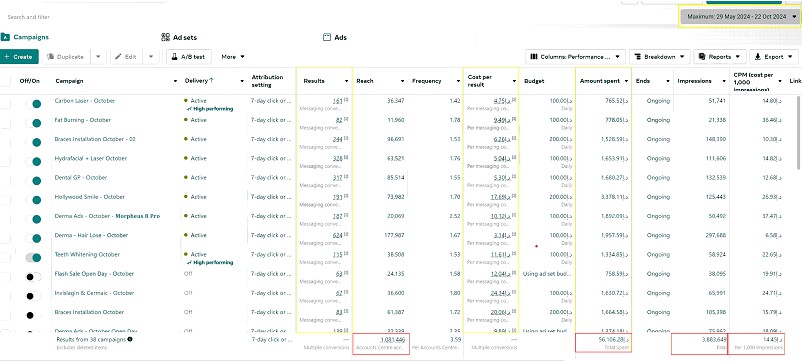Toggle off Derma - Hair Lose - October campaign
This screenshot has height=361, width=802.
(33, 238)
